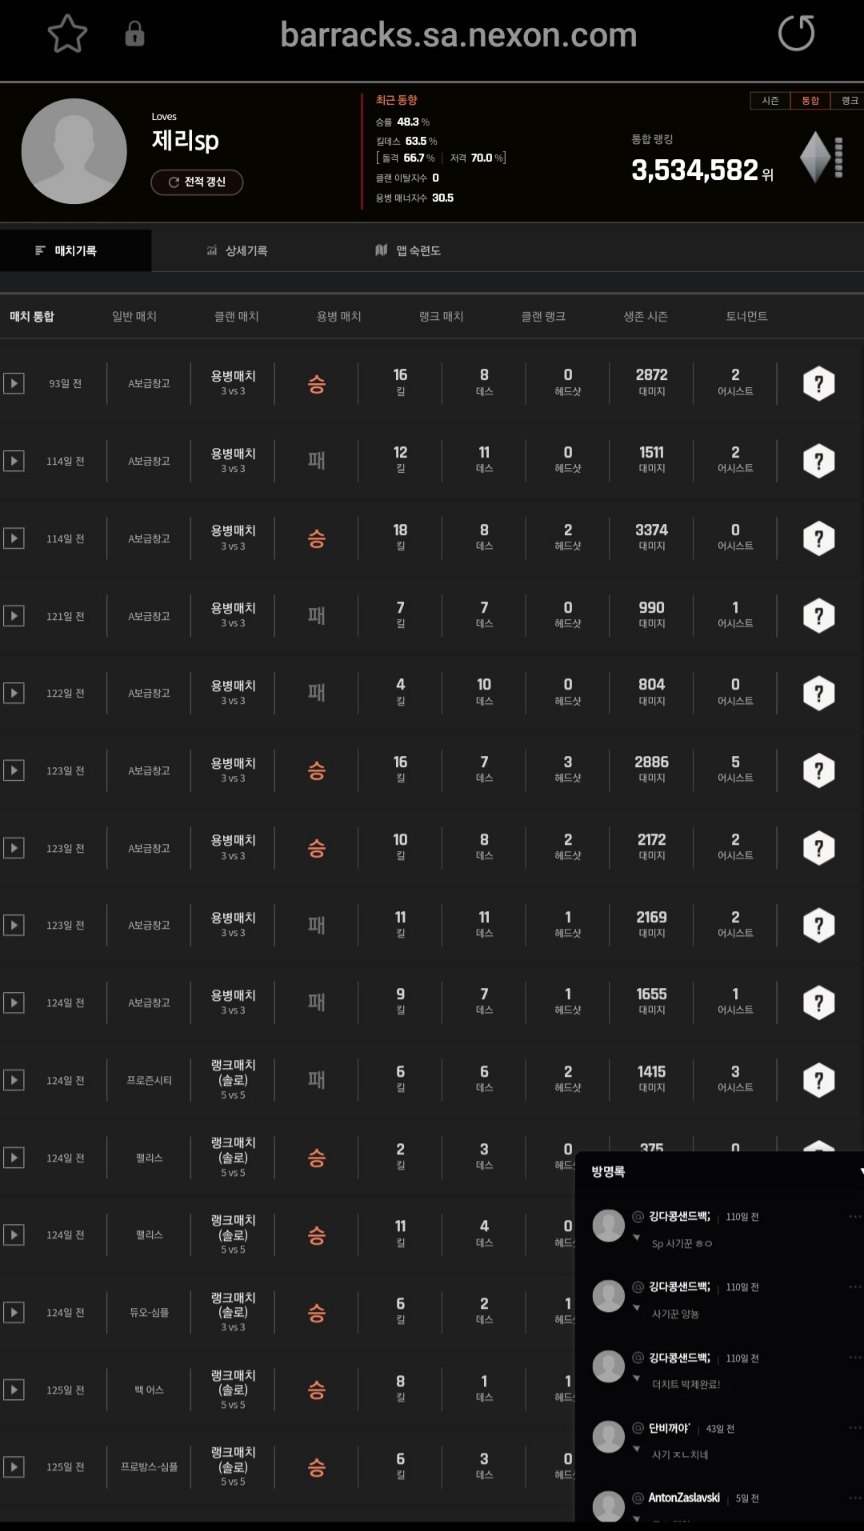
Task: Filter matches by 용병 매치
Action: [x=339, y=316]
